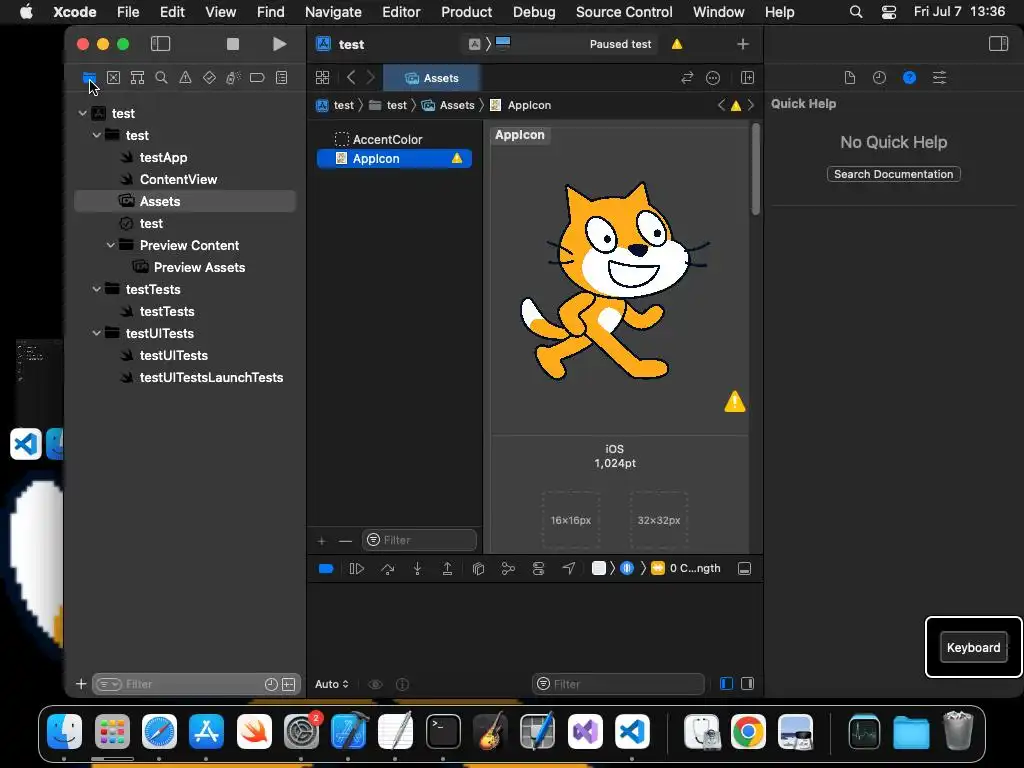Viewport: 1024px width, 768px height.
Task: Click the asset editor vertical scrollbar
Action: tap(756, 170)
